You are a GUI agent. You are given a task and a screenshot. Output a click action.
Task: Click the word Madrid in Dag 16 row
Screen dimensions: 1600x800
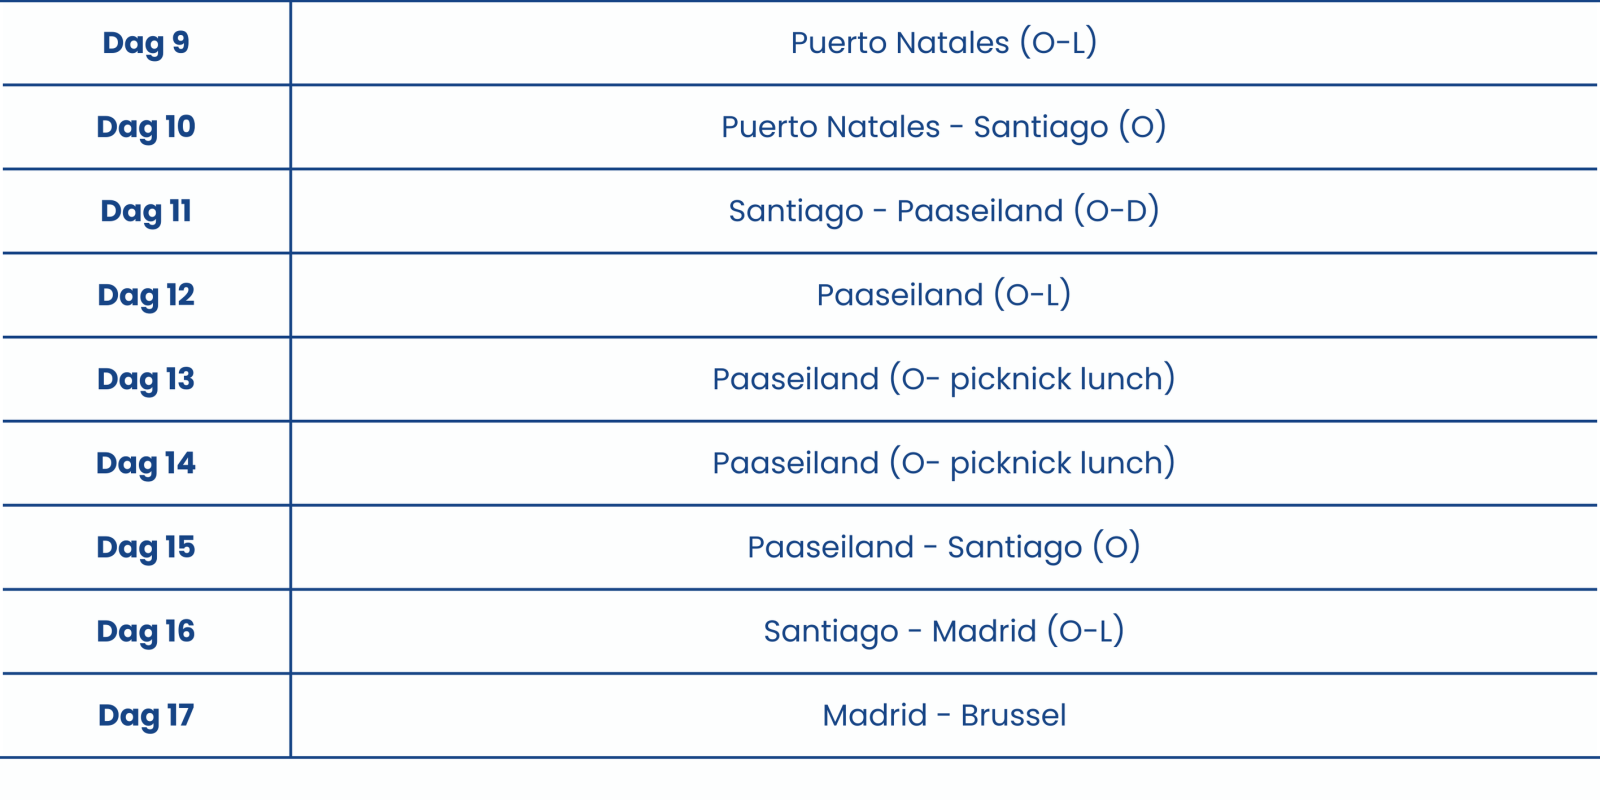(984, 631)
